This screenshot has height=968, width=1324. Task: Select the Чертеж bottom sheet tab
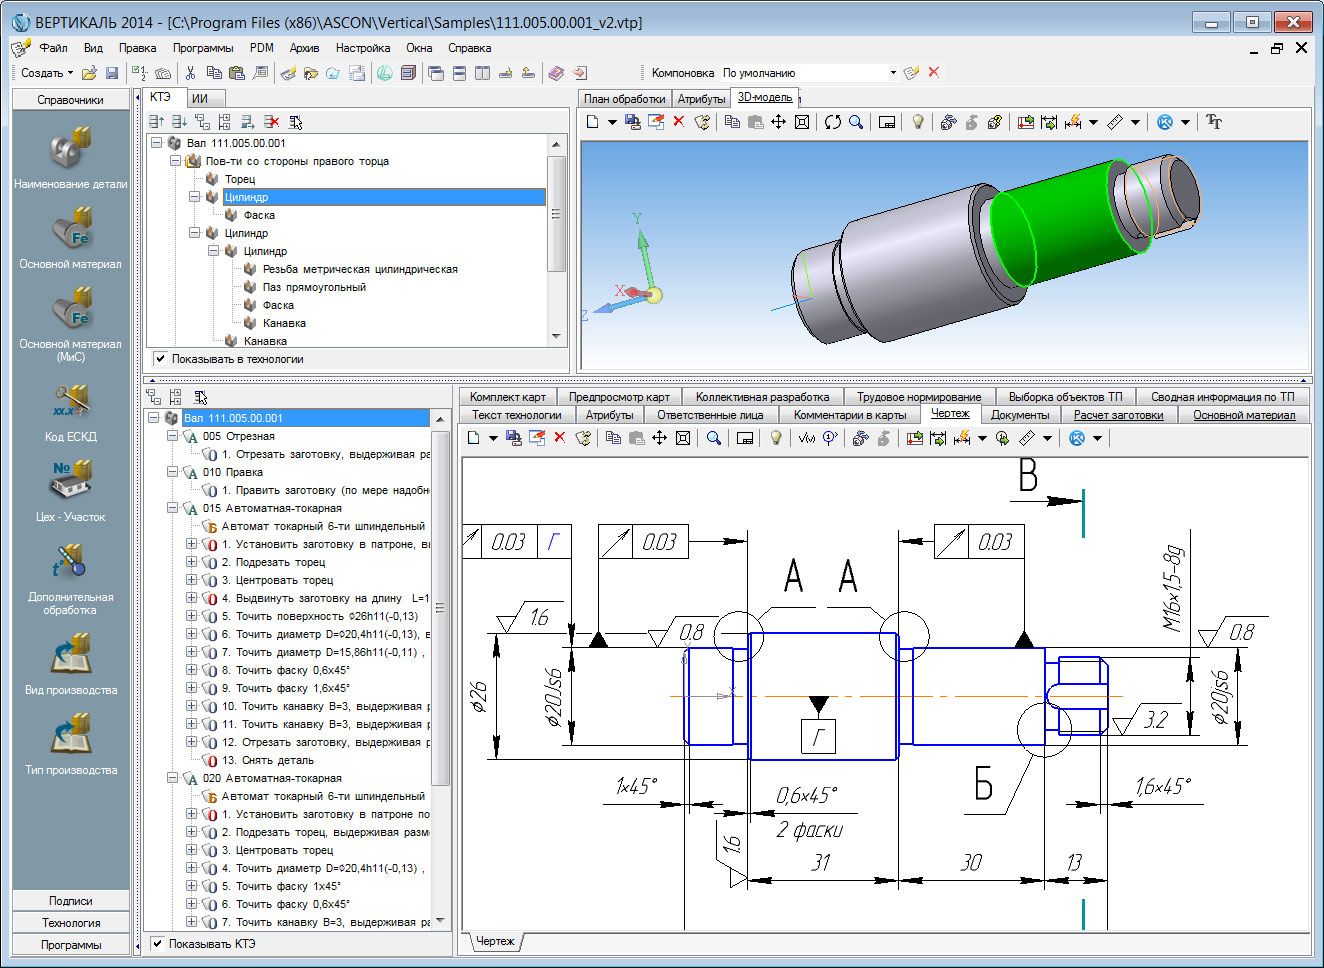494,941
